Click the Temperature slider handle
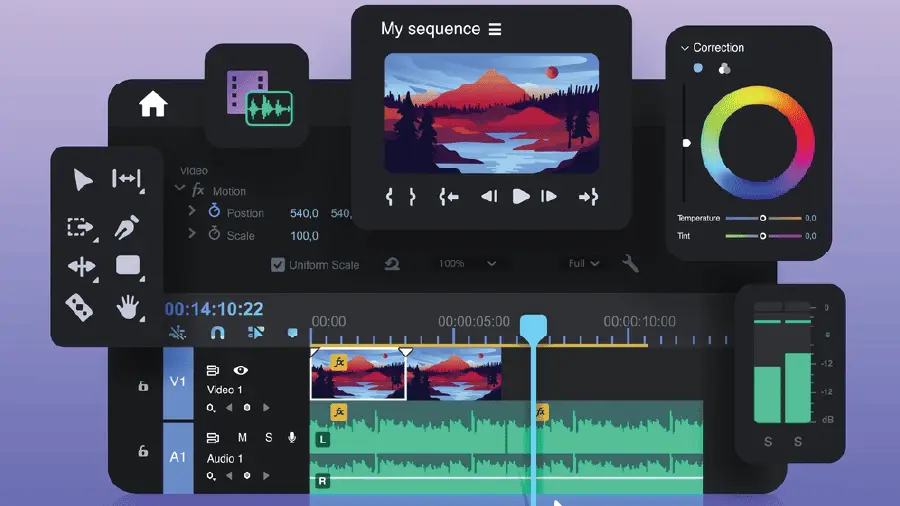Image resolution: width=900 pixels, height=506 pixels. 763,218
